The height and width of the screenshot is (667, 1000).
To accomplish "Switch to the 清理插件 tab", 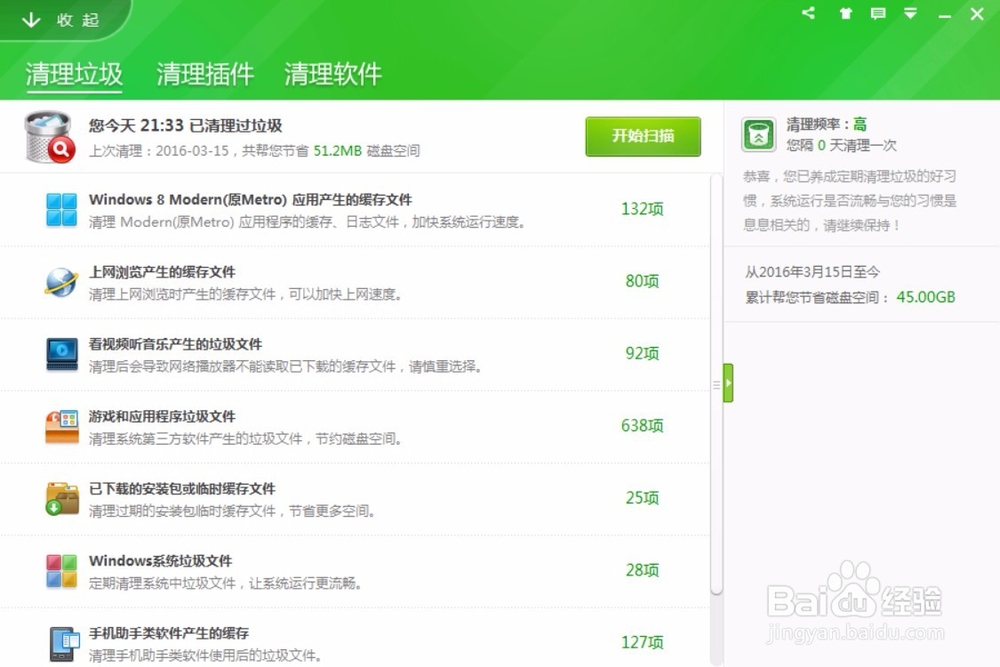I will (204, 73).
